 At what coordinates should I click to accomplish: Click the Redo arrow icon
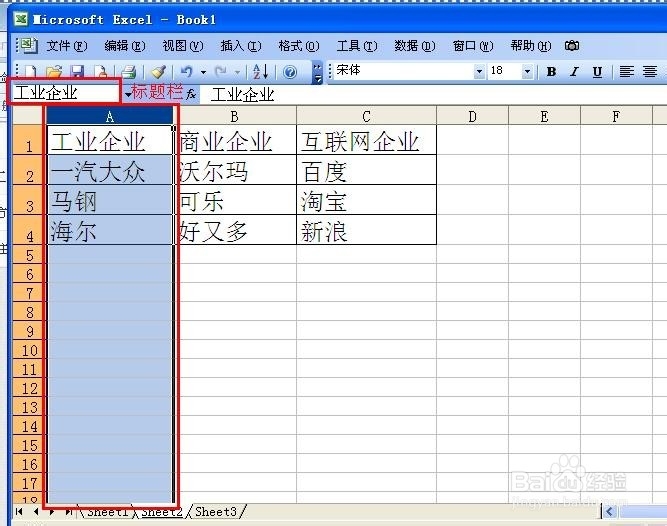[220, 72]
